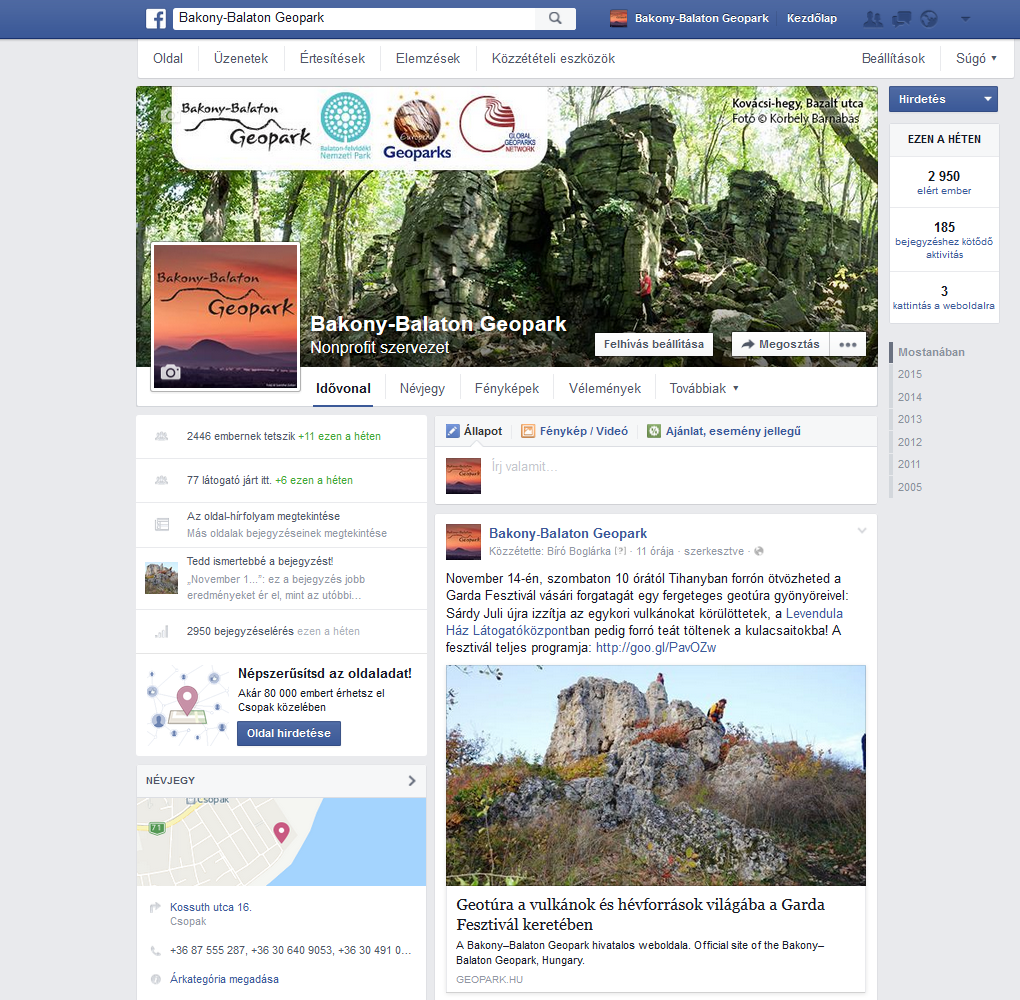Click the map location pin marker
Screen dimensions: 1020x1000
point(281,832)
